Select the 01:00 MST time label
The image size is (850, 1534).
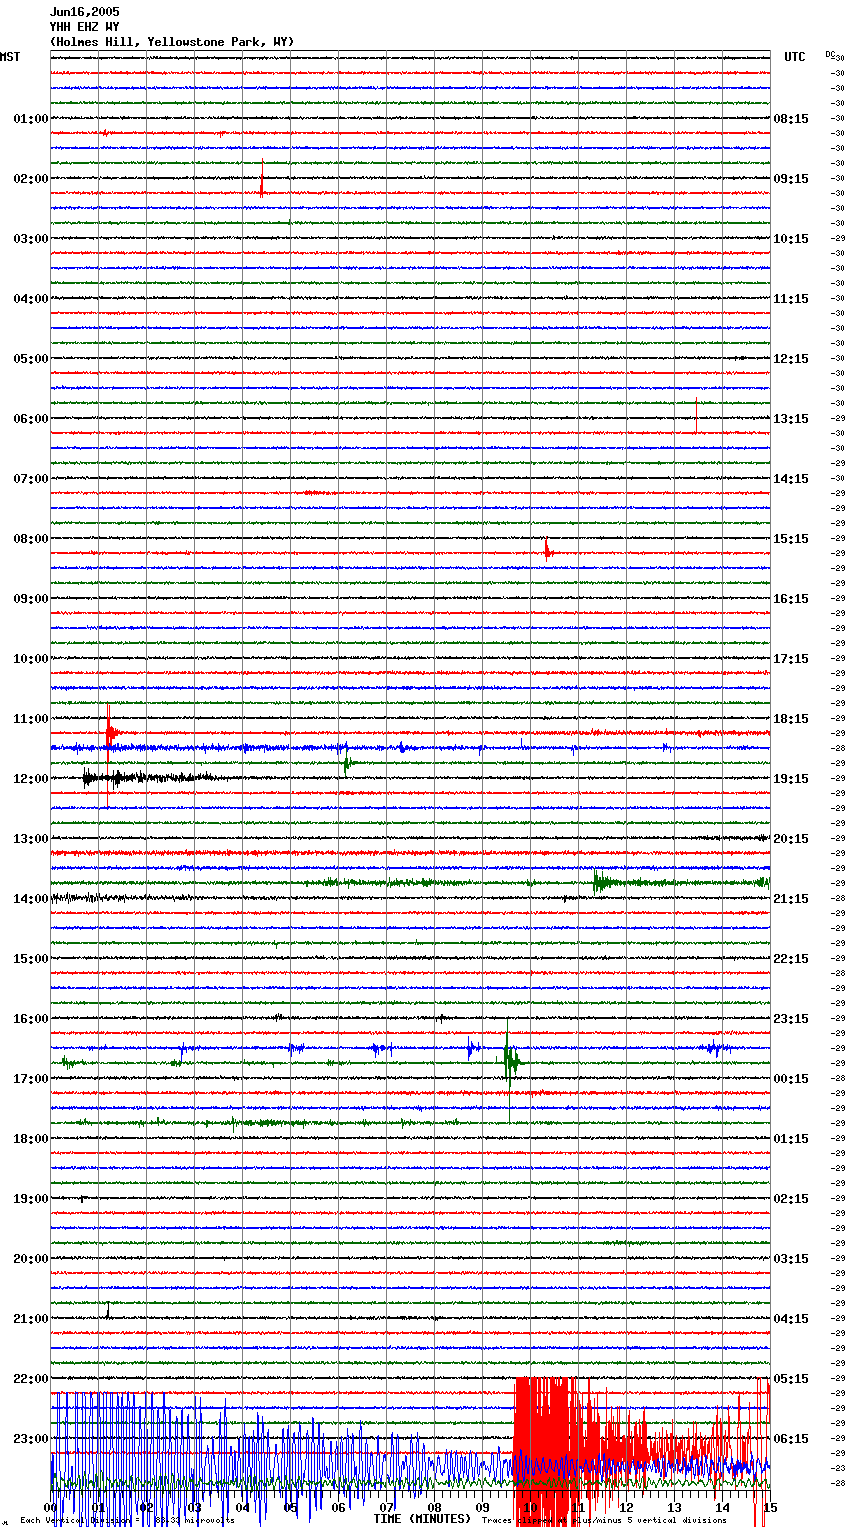coord(31,119)
